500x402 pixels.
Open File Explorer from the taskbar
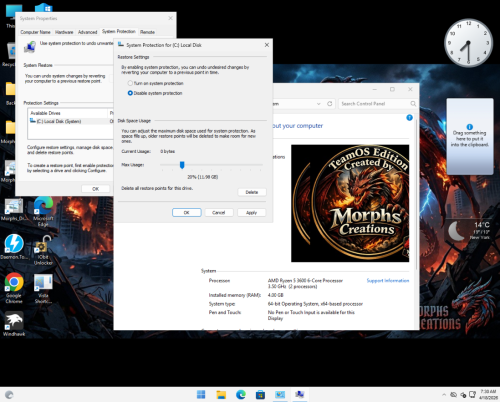coord(221,395)
